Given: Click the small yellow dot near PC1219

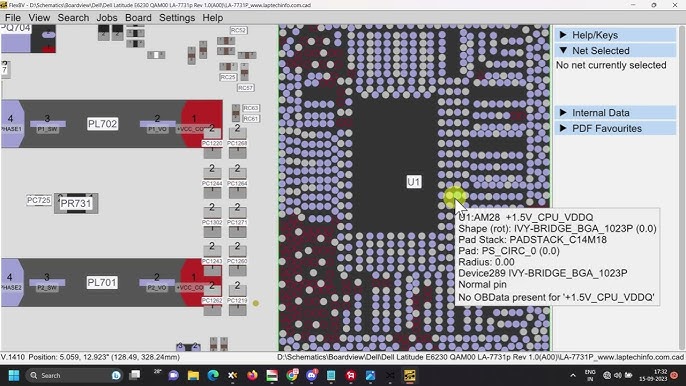Looking at the screenshot, I should [256, 303].
